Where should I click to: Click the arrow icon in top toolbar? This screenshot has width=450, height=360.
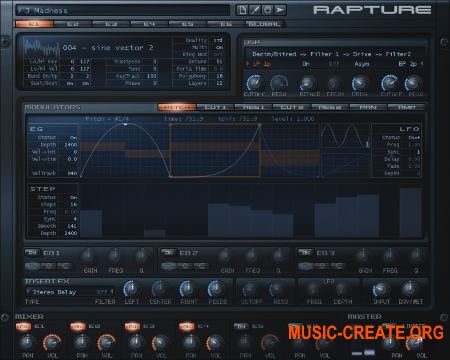point(280,10)
